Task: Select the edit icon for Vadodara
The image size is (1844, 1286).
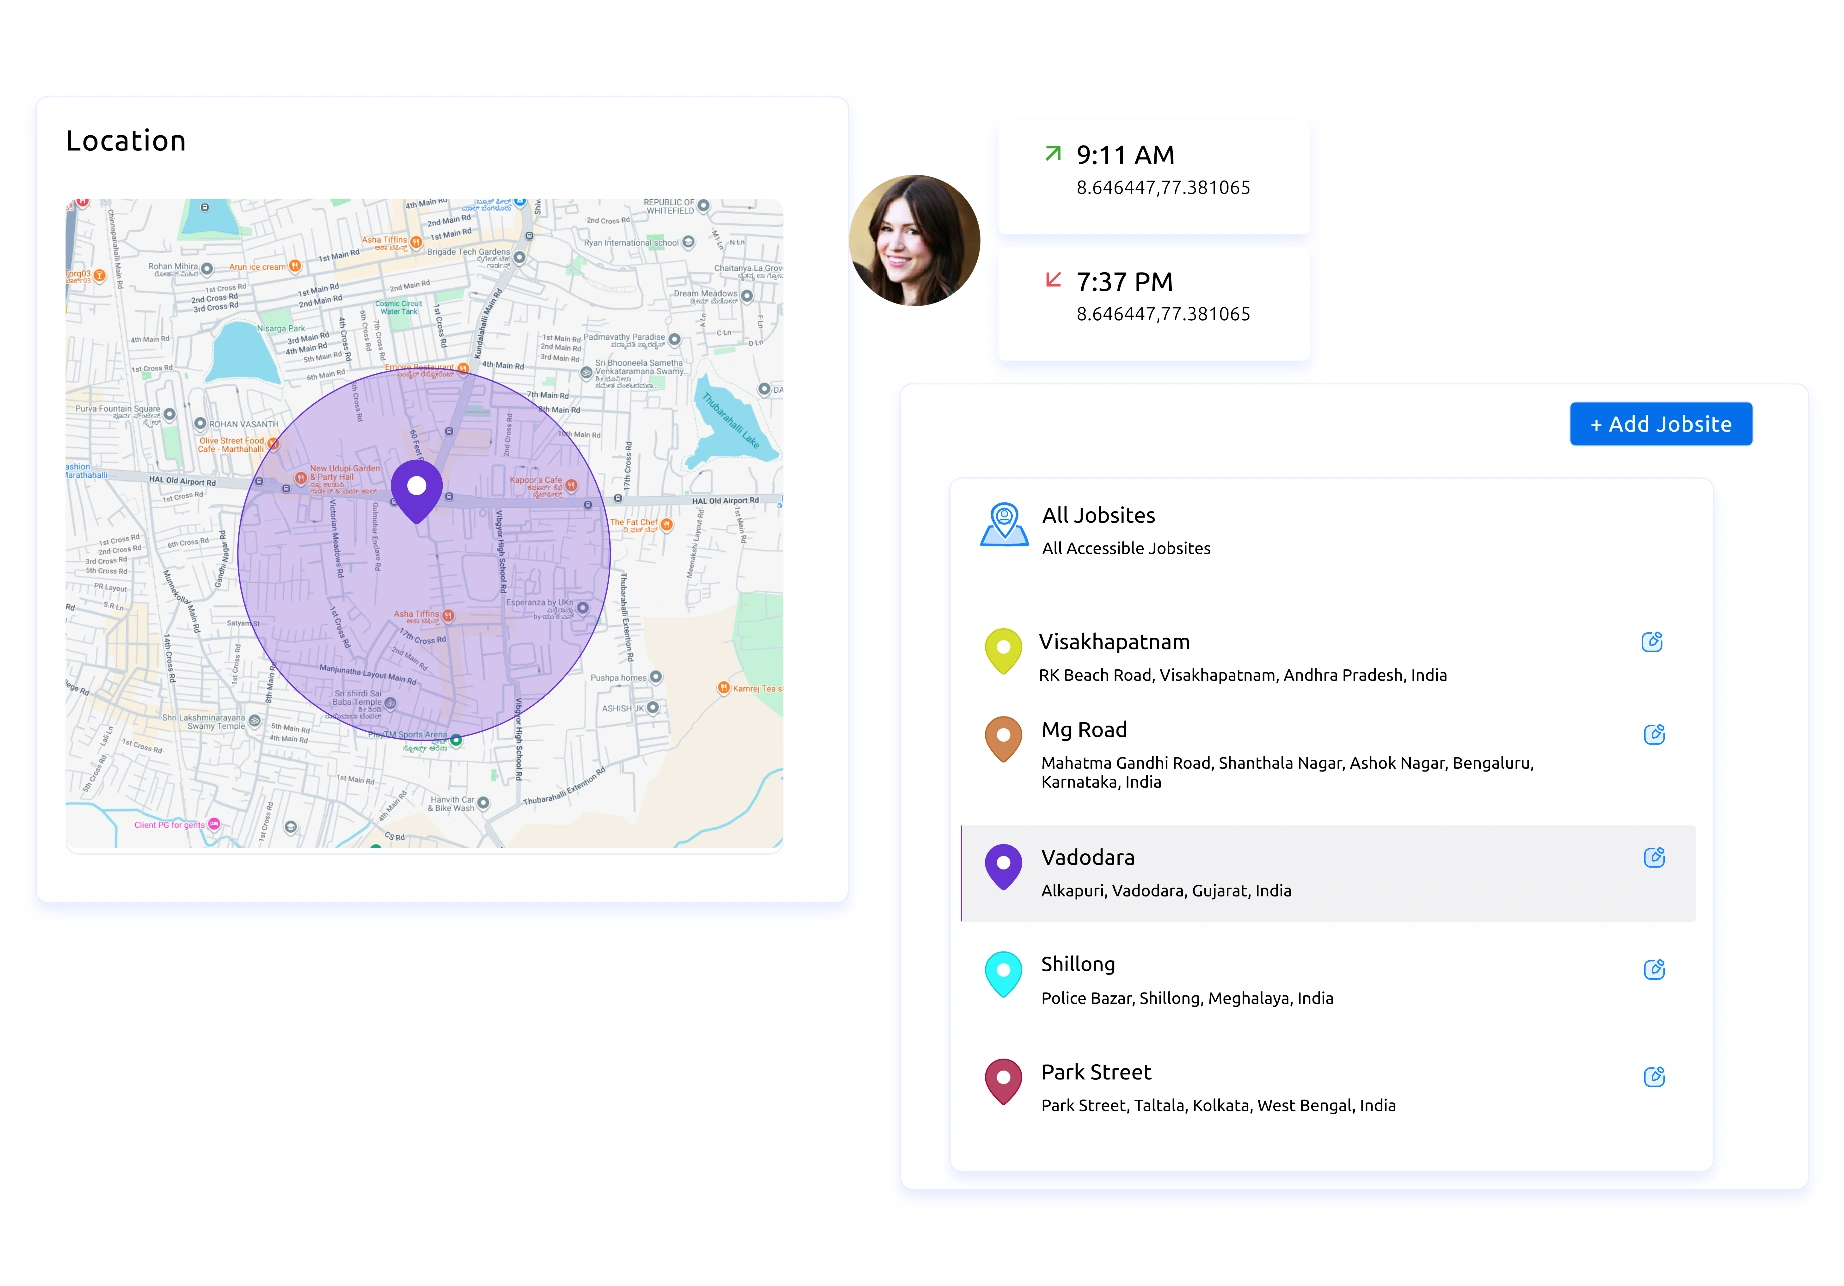Action: pos(1655,857)
